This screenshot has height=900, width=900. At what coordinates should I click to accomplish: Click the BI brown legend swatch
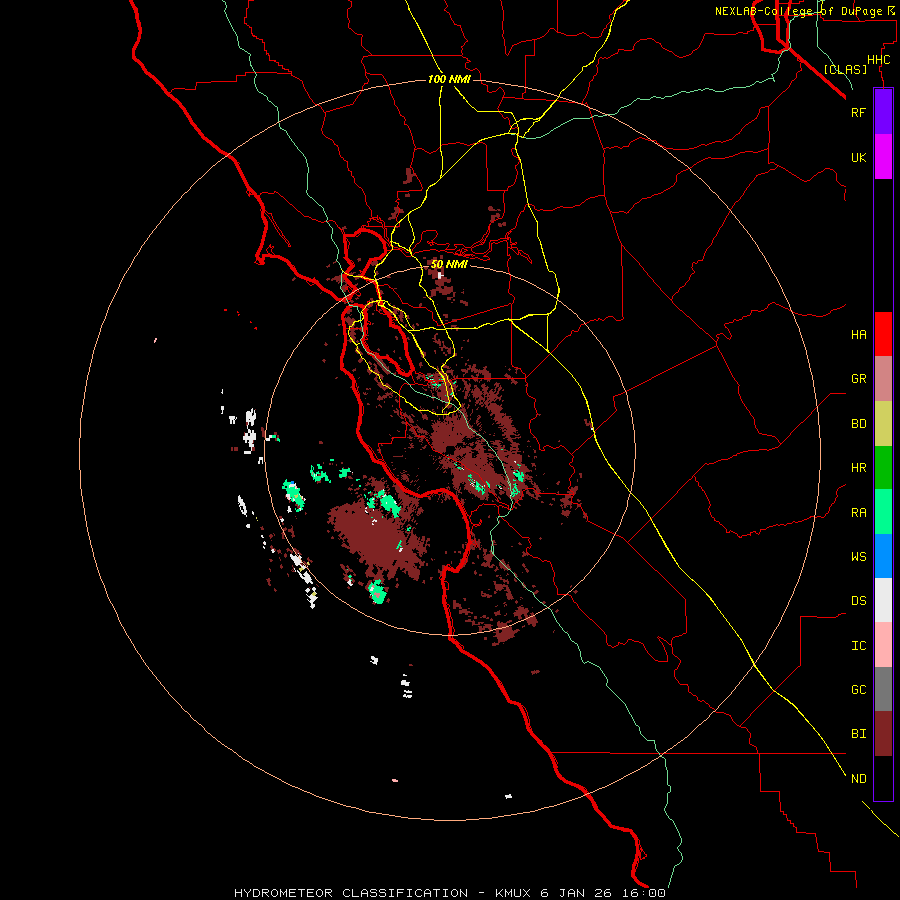(883, 734)
